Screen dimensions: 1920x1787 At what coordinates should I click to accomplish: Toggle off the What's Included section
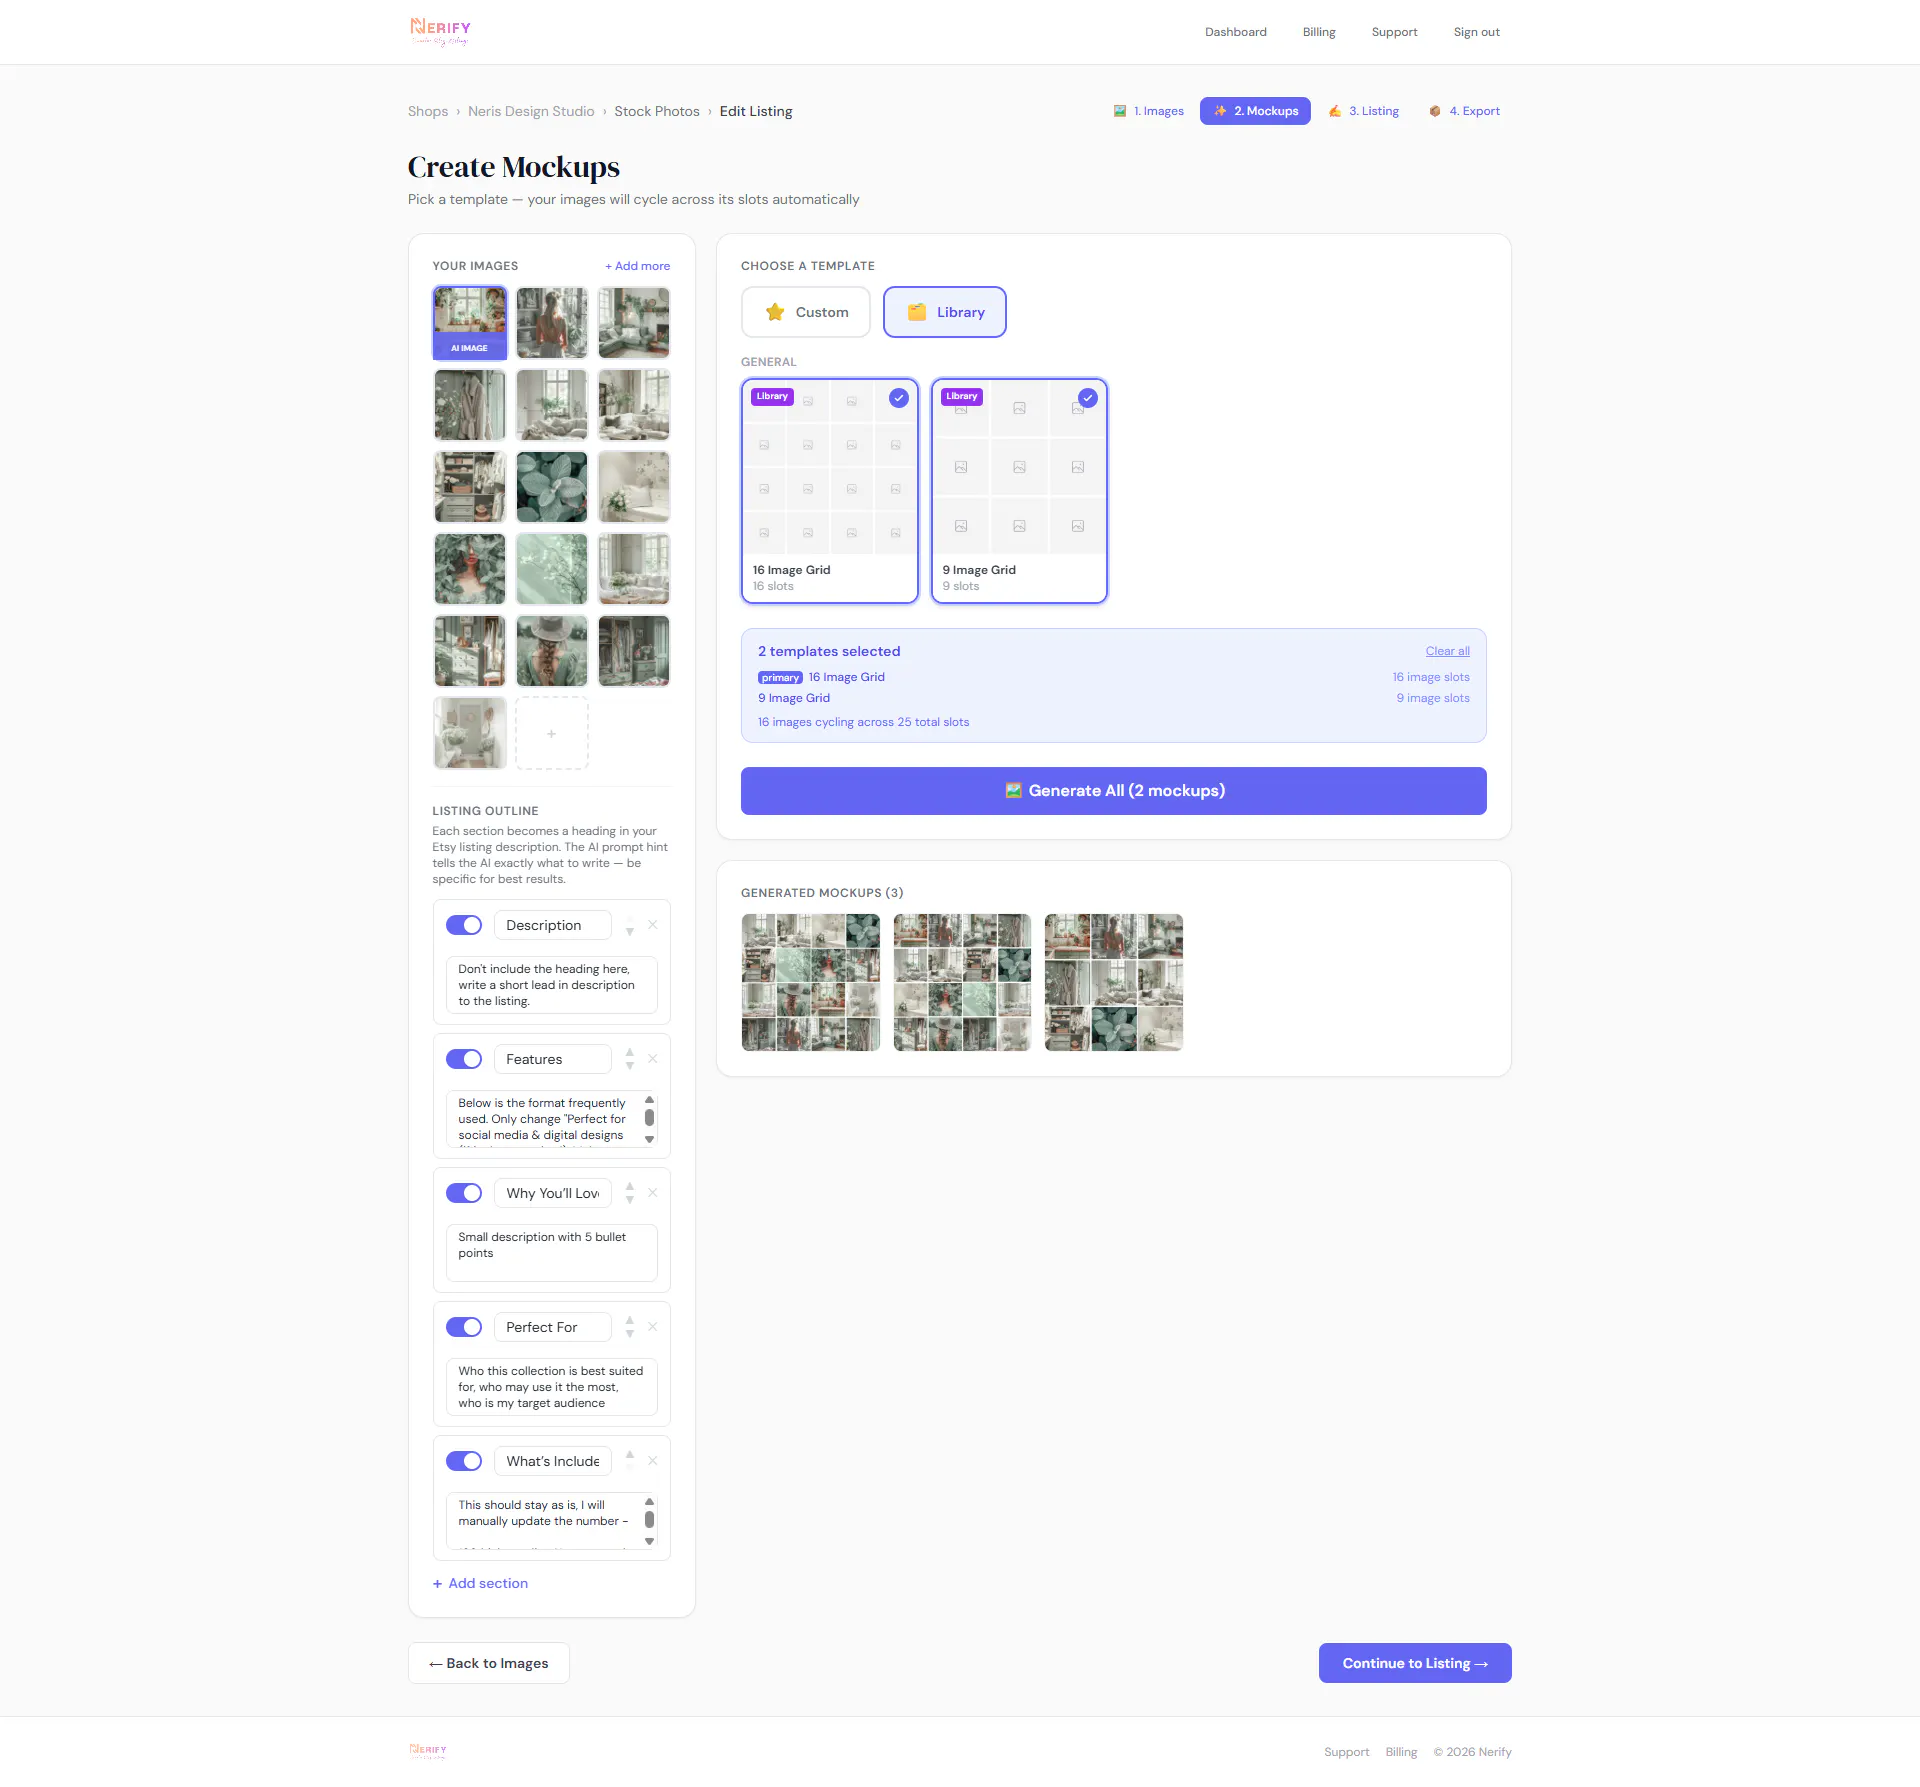(x=464, y=1461)
